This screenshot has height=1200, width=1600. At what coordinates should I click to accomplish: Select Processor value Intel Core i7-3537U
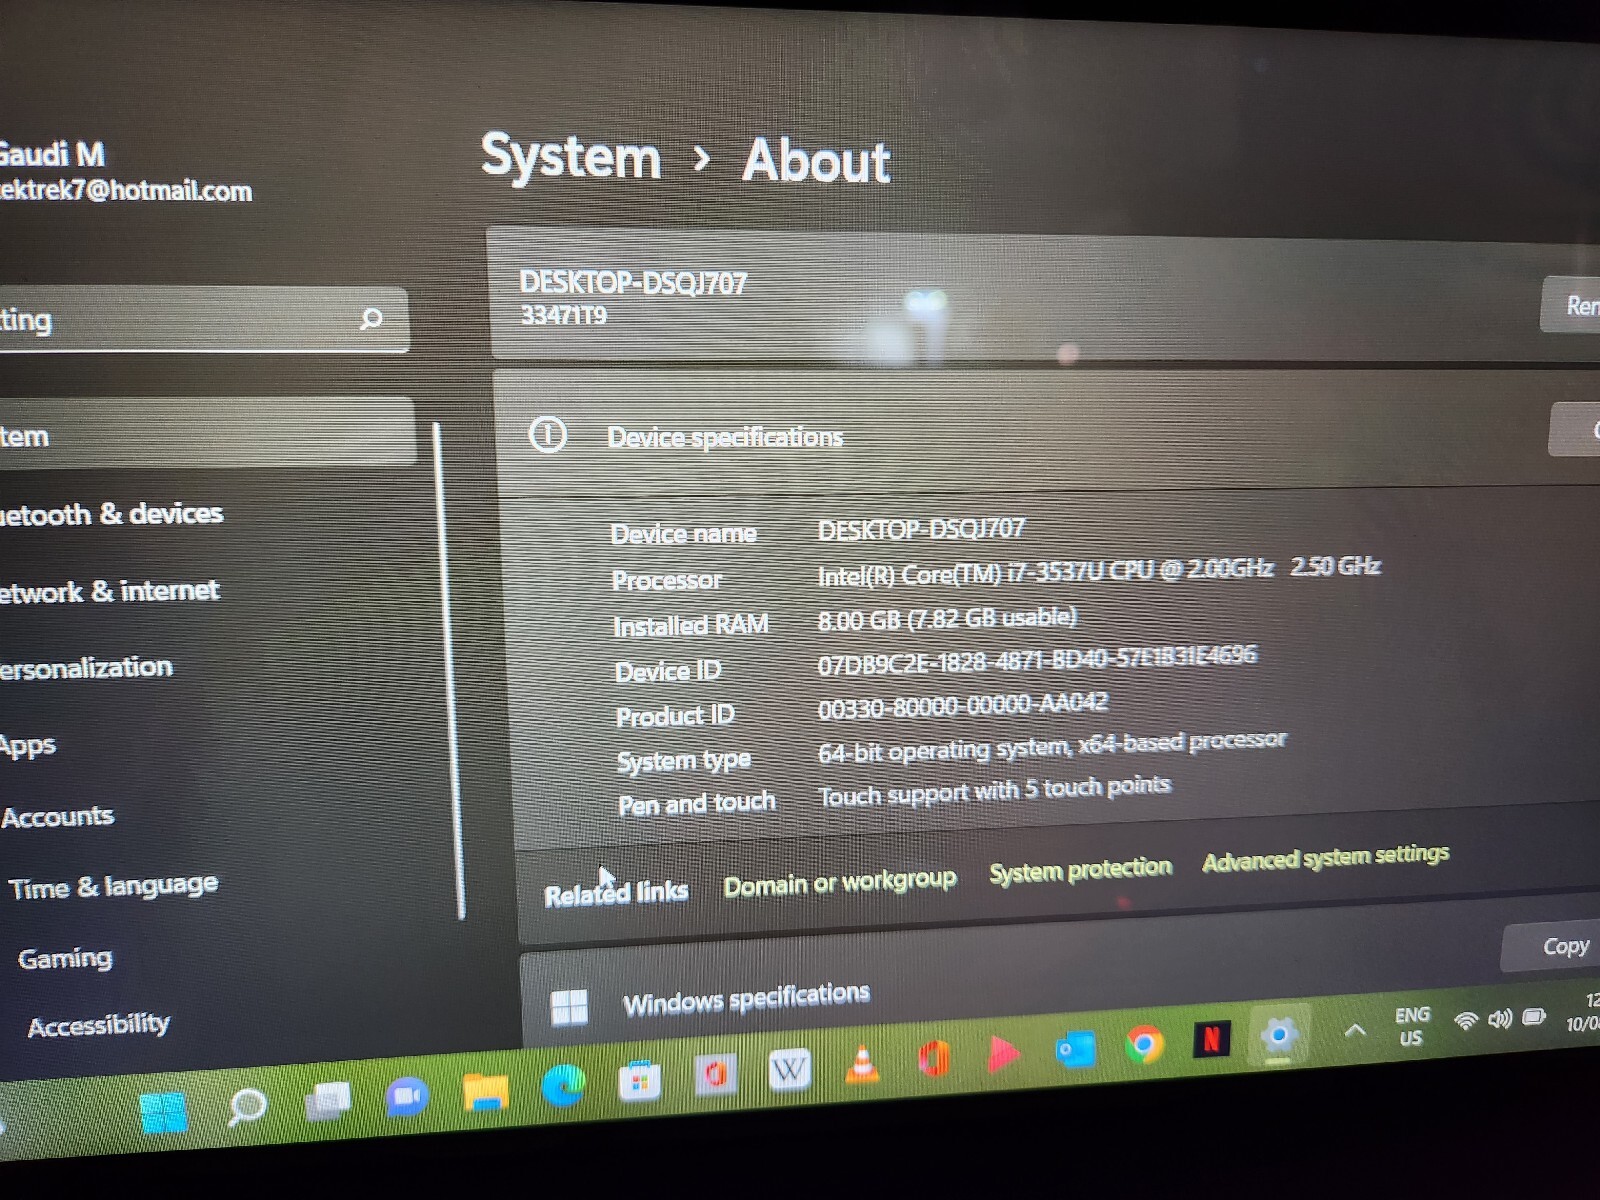1099,571
